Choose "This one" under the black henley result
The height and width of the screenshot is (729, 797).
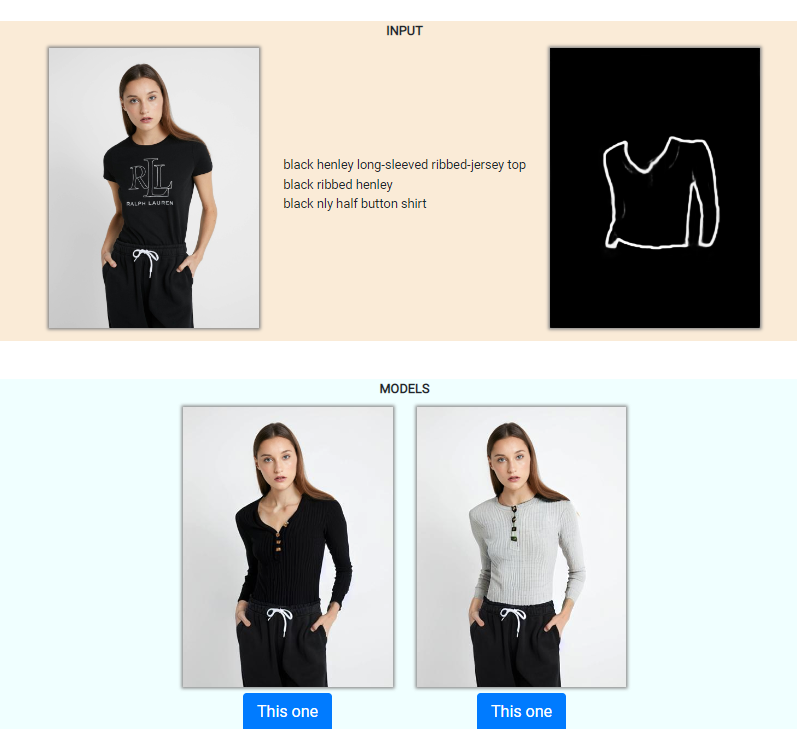[x=287, y=711]
